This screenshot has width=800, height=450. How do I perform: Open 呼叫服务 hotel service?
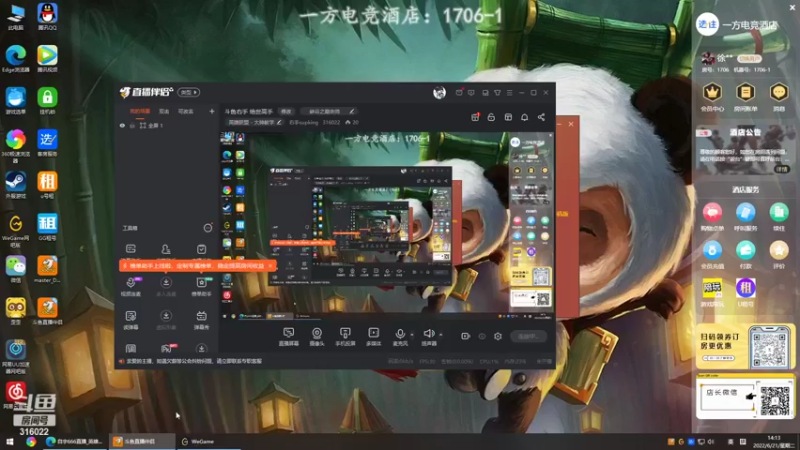point(745,217)
